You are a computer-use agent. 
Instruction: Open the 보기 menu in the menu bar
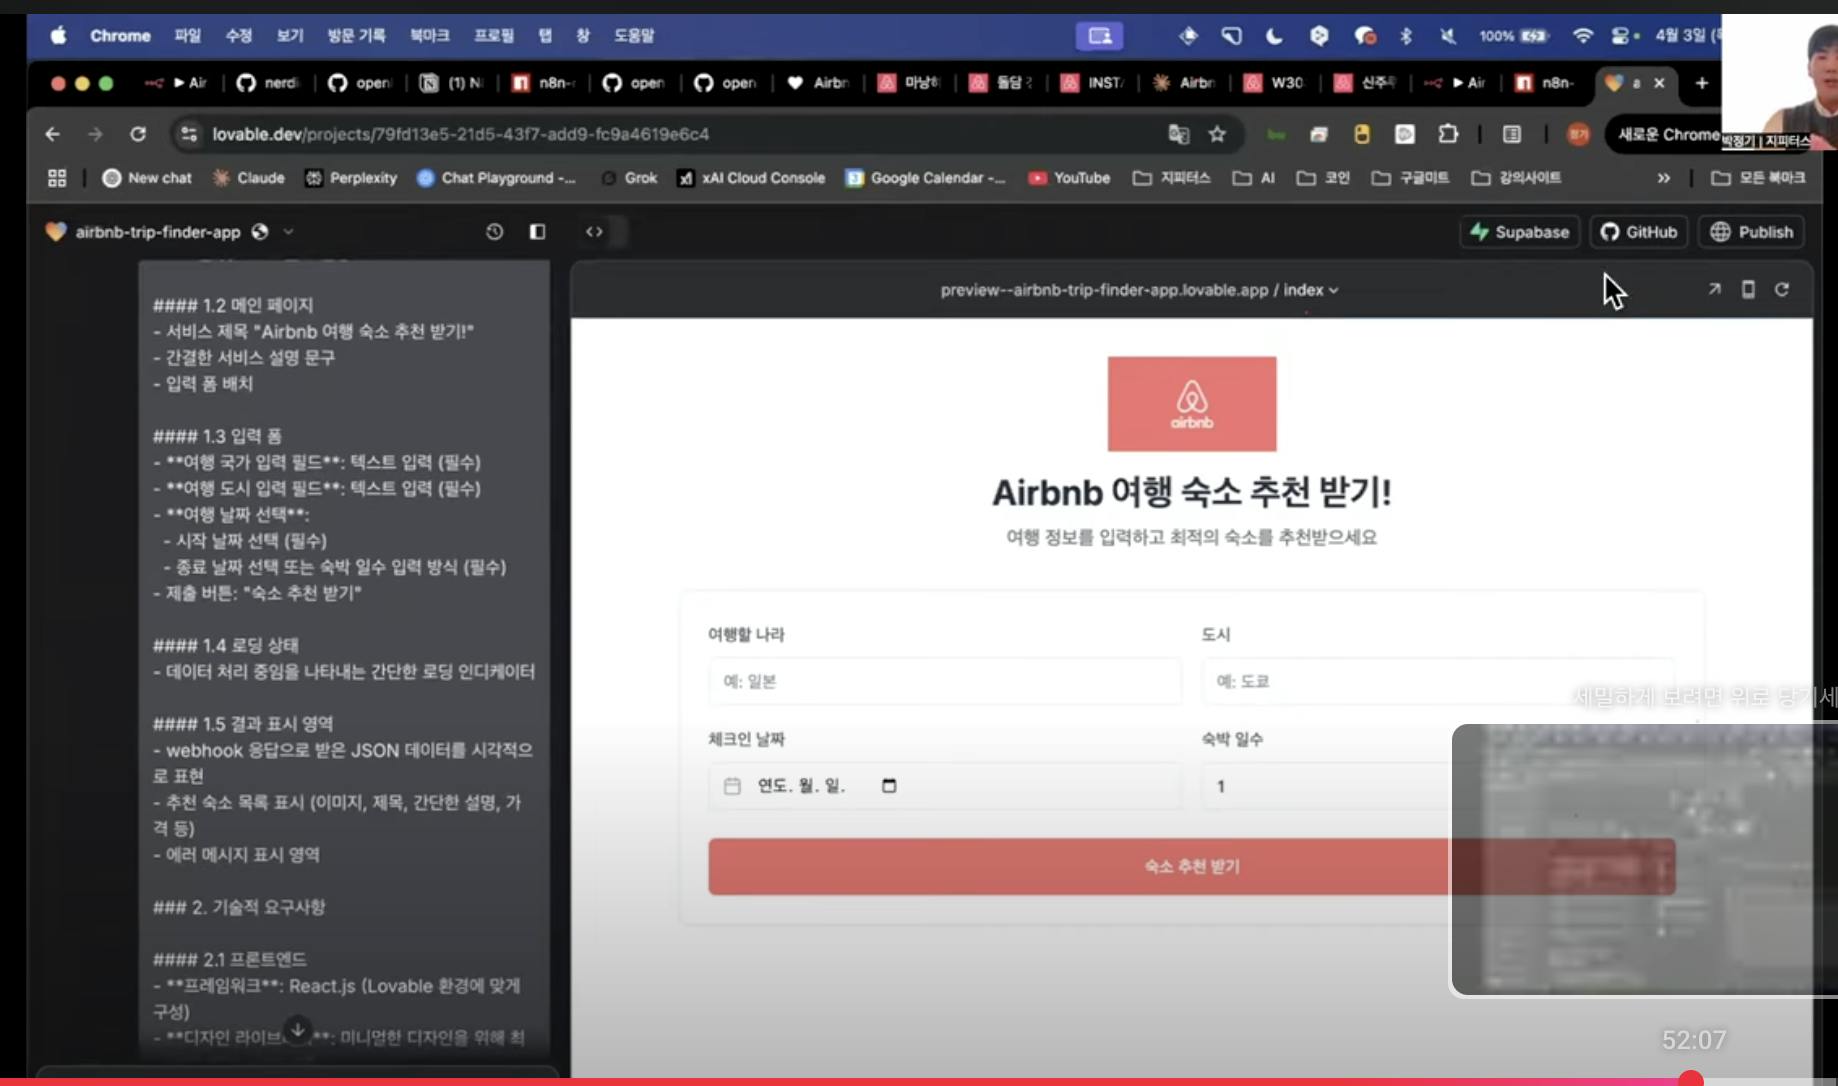click(290, 36)
